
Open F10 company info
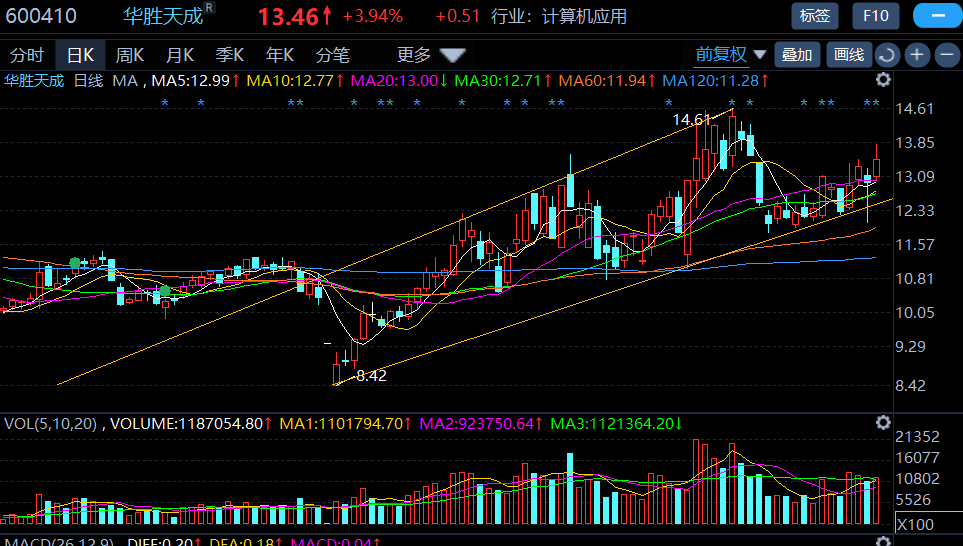click(x=876, y=16)
